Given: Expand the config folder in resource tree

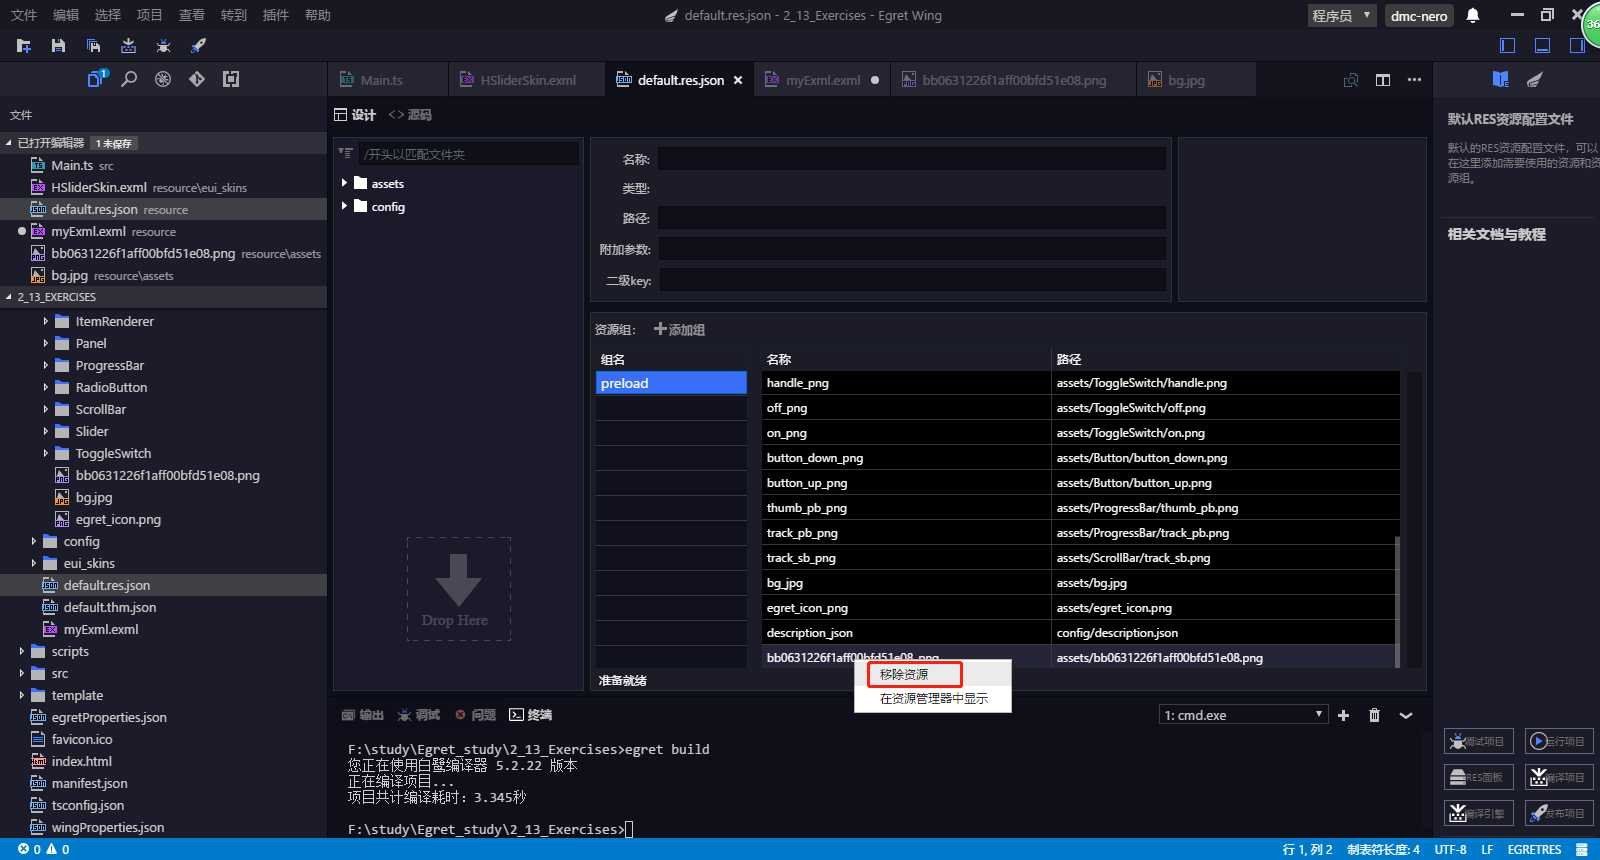Looking at the screenshot, I should pyautogui.click(x=344, y=206).
